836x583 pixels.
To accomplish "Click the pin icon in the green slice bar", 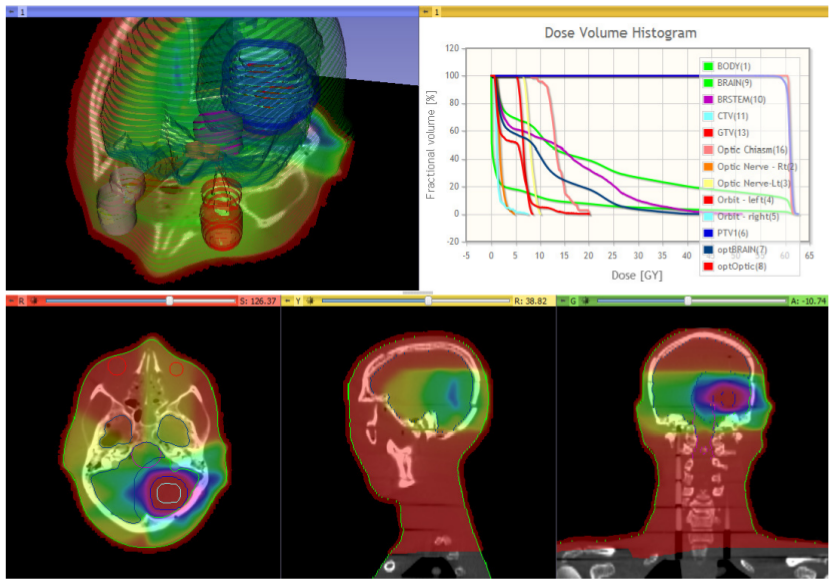I will [x=561, y=300].
